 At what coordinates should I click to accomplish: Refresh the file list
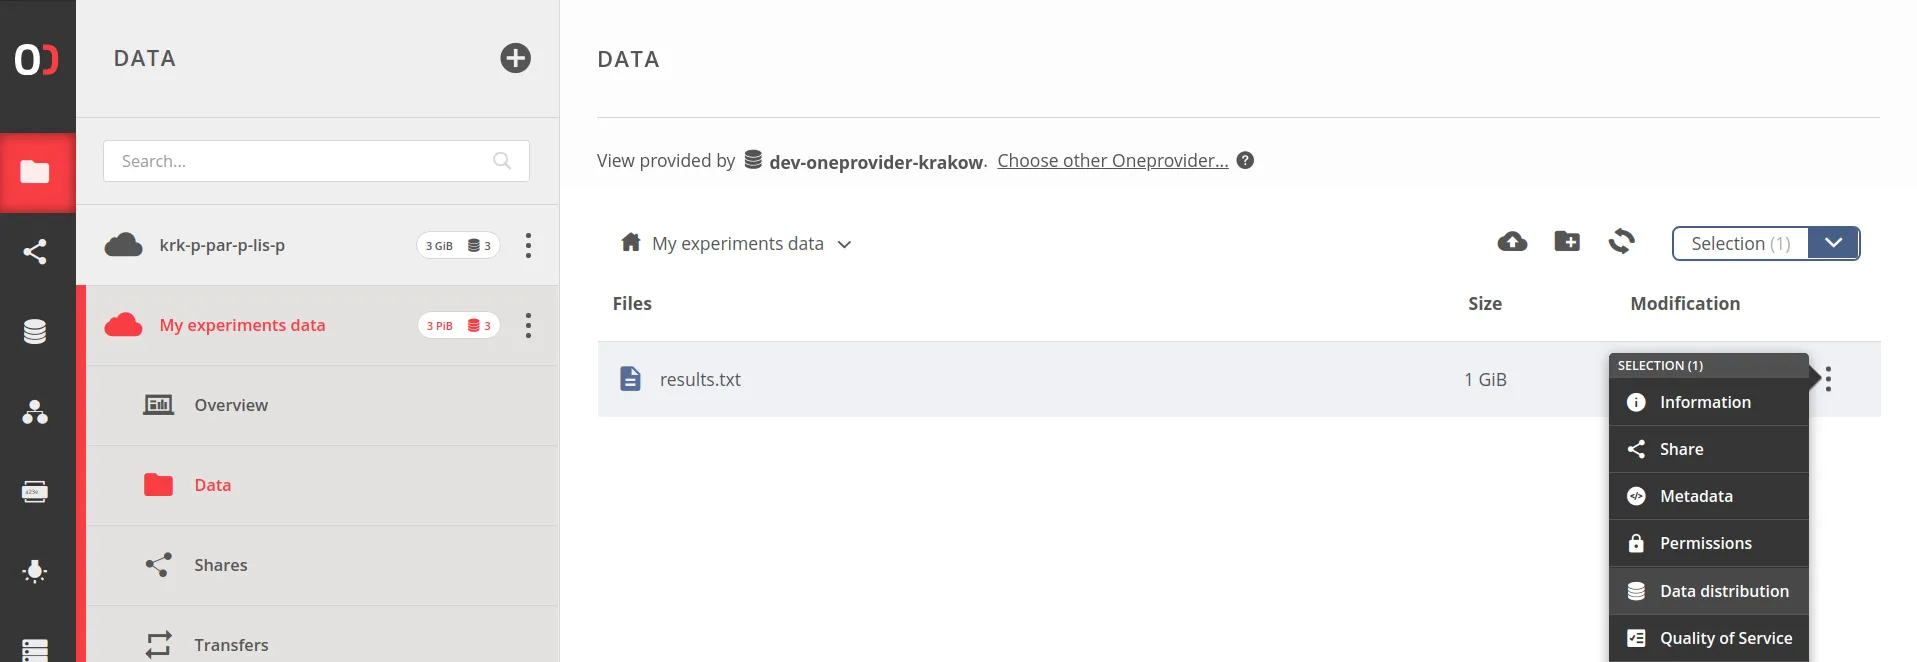[x=1621, y=242]
